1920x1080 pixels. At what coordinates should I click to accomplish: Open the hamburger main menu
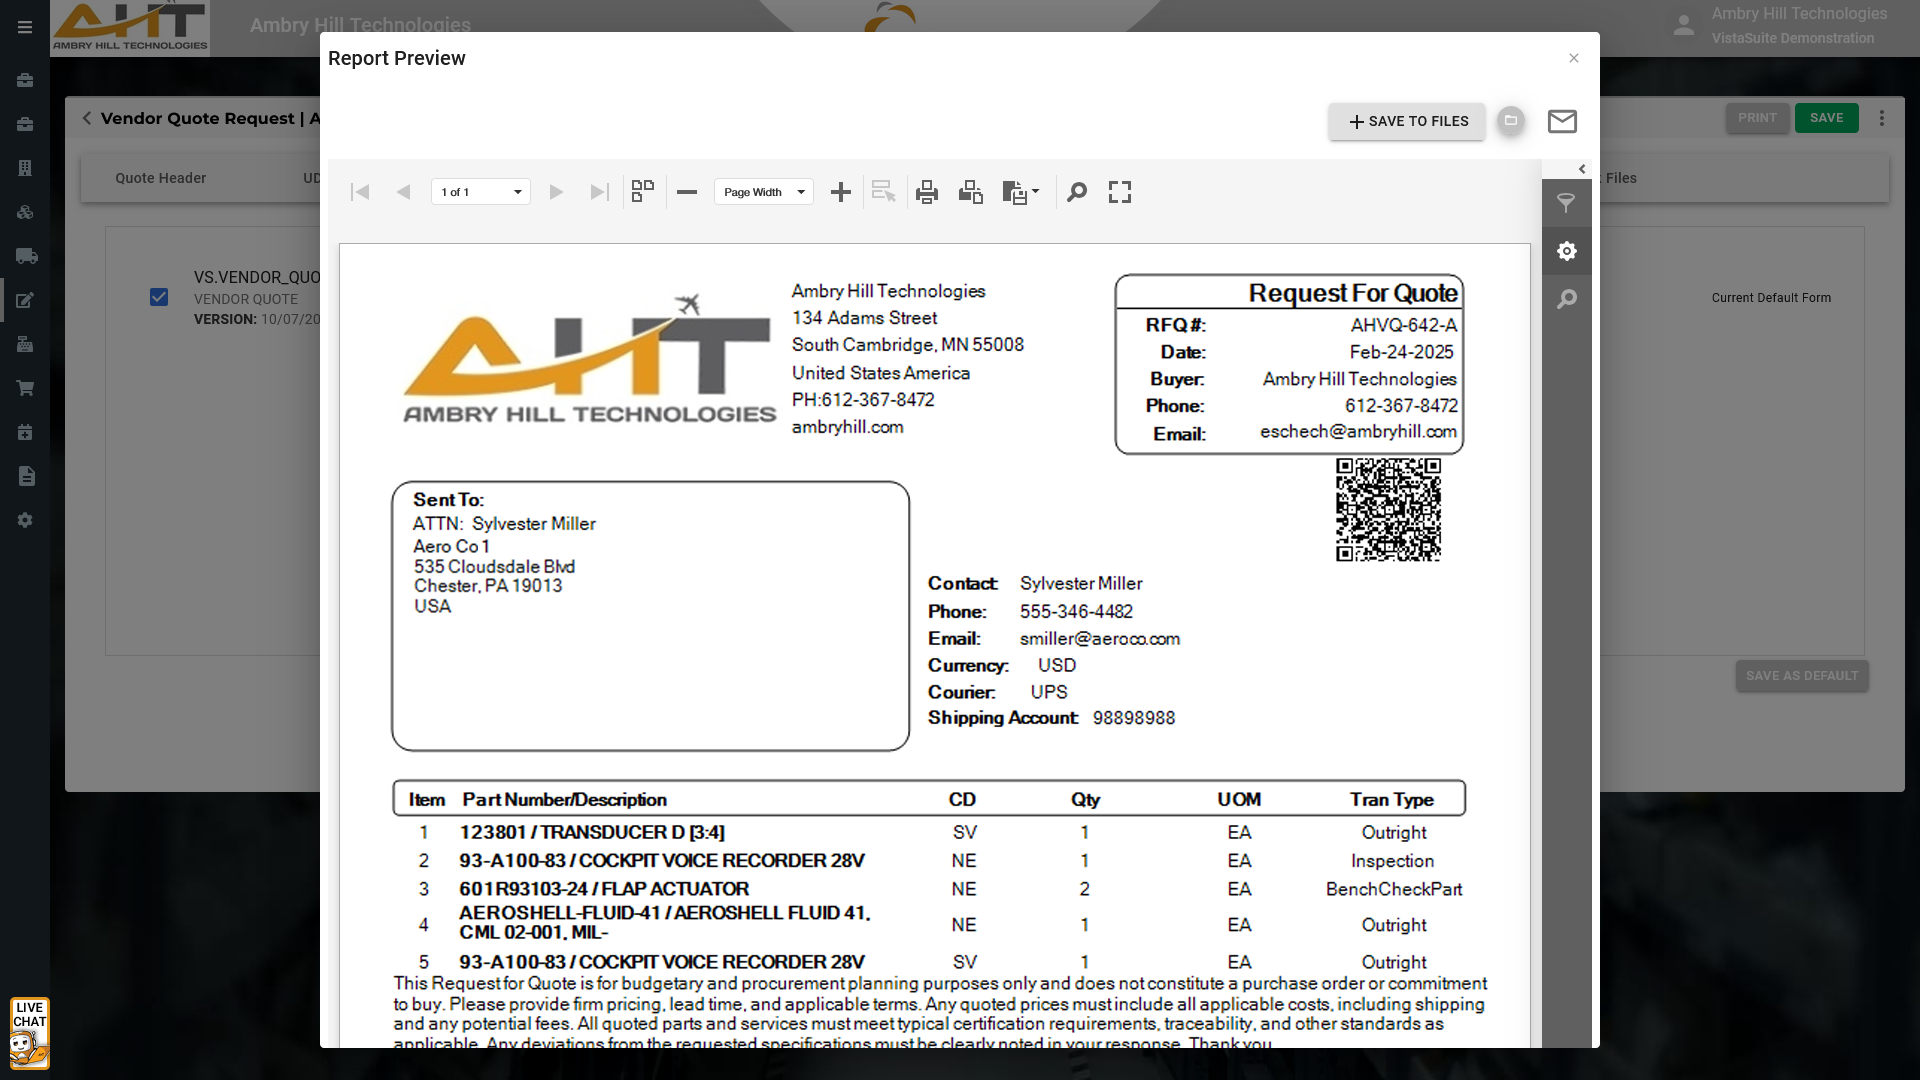(x=25, y=27)
